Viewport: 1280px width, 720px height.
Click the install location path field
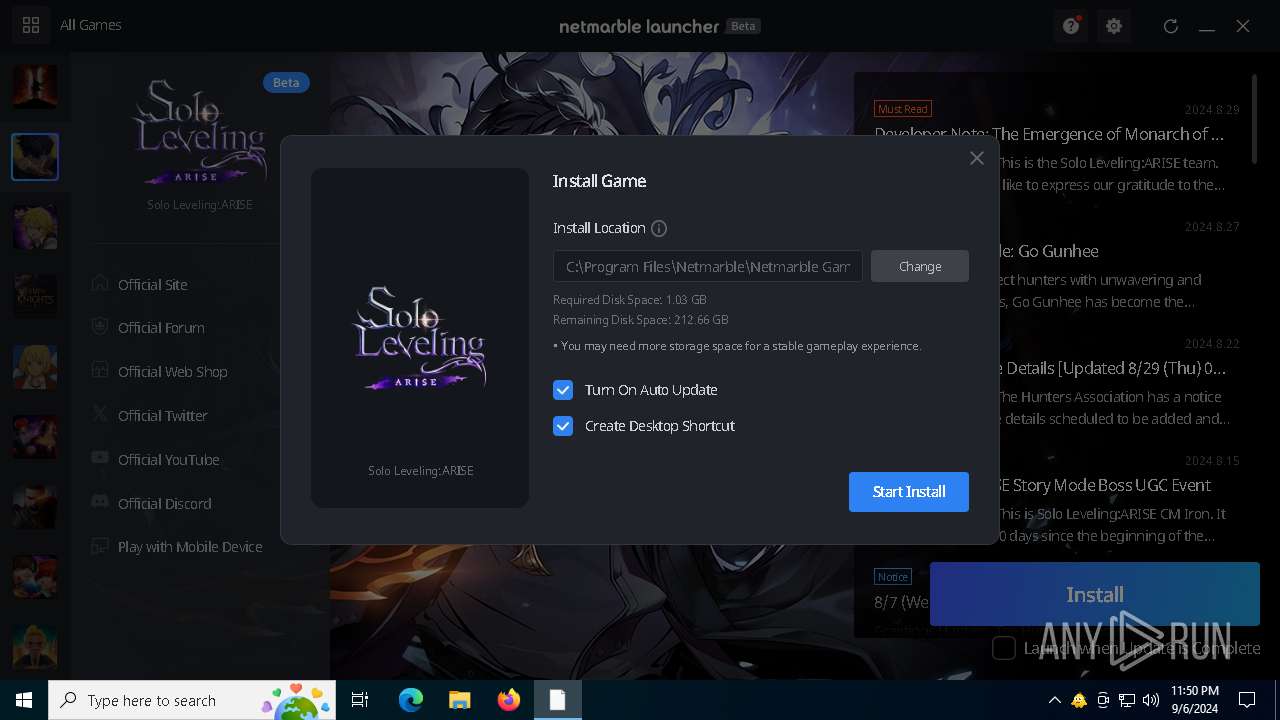(708, 266)
